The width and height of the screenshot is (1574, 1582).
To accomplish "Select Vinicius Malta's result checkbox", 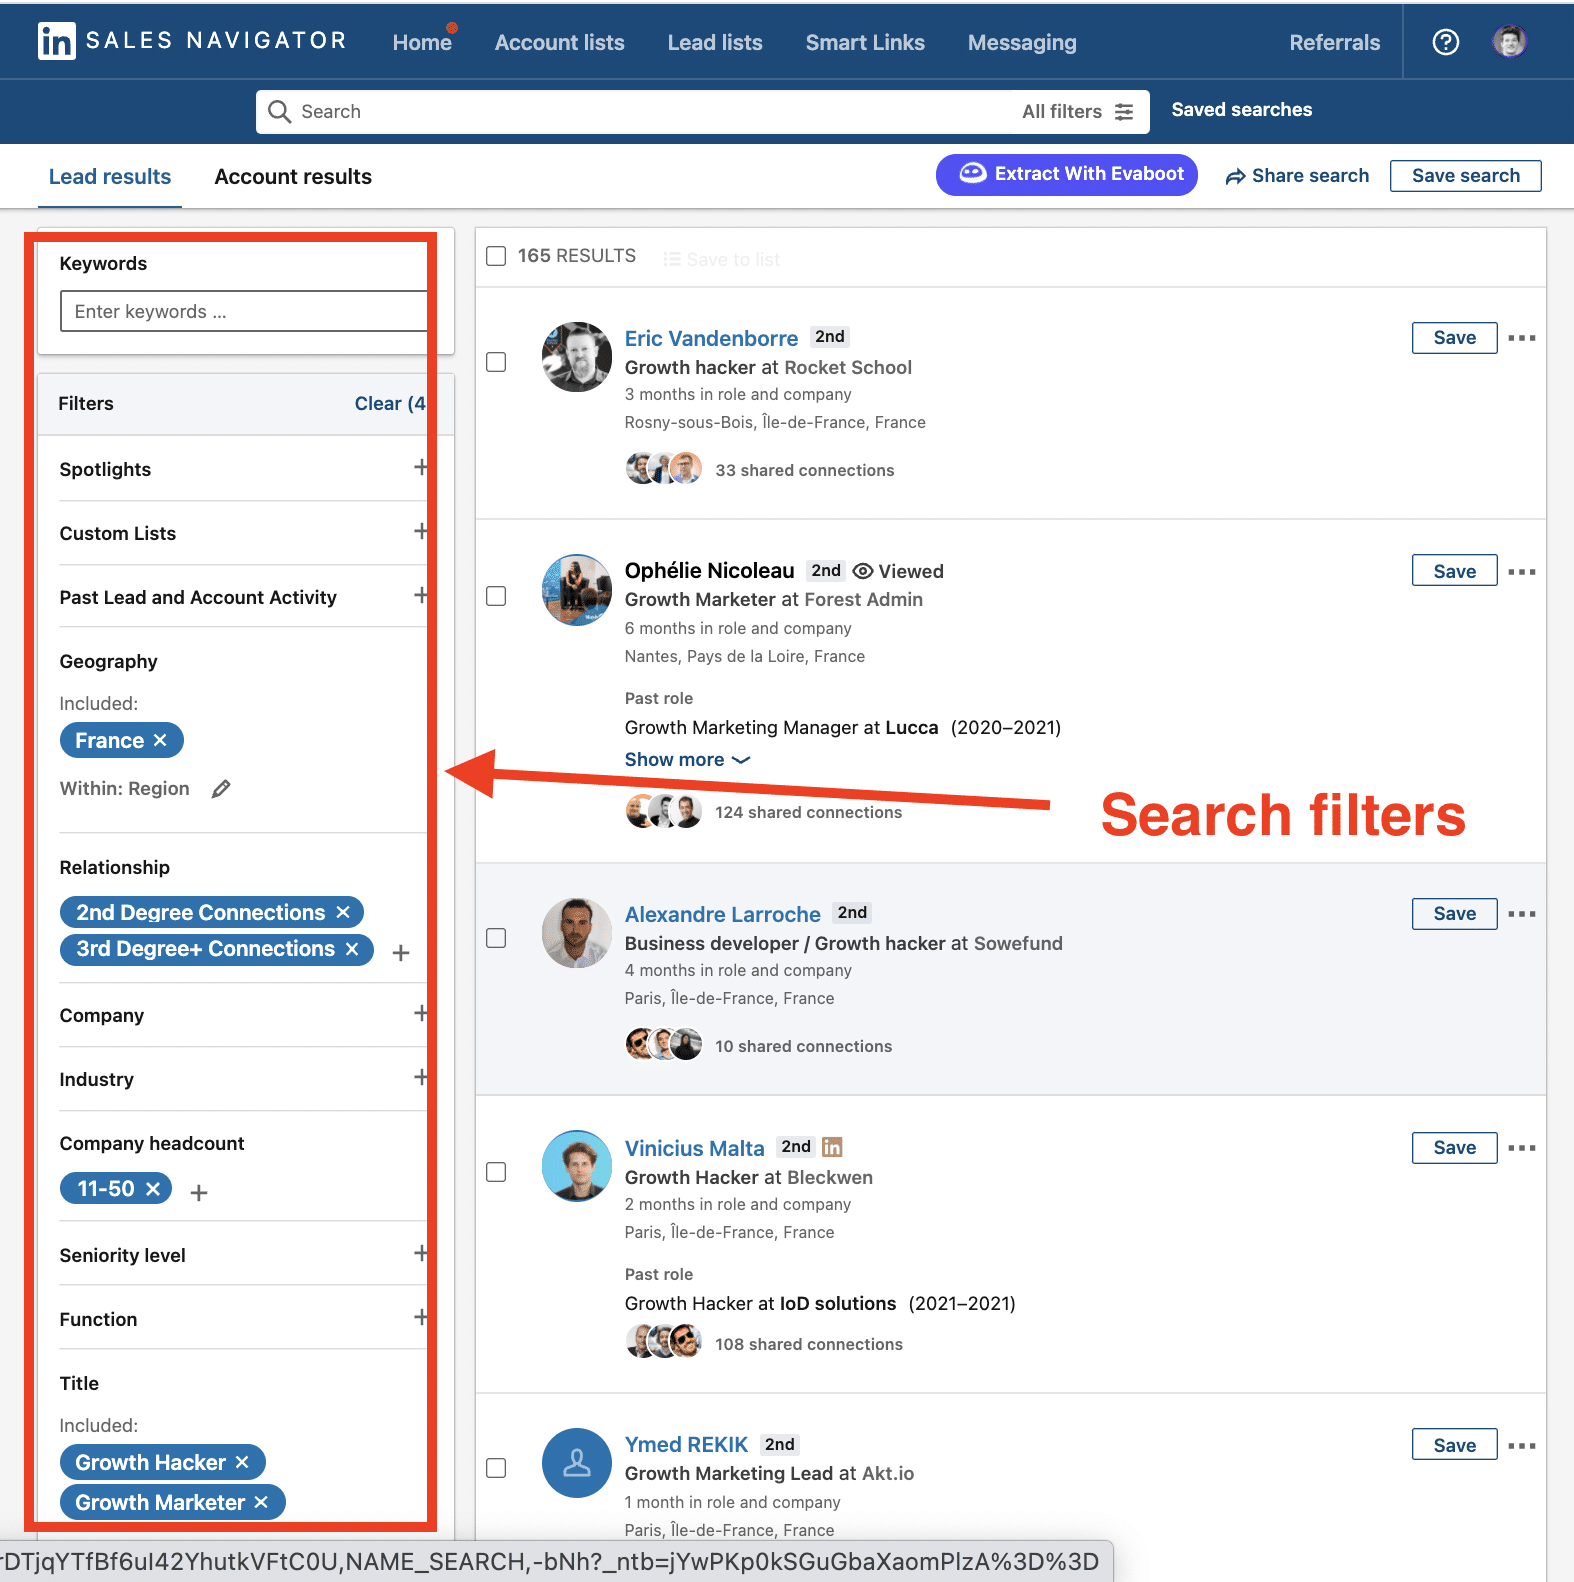I will click(496, 1172).
